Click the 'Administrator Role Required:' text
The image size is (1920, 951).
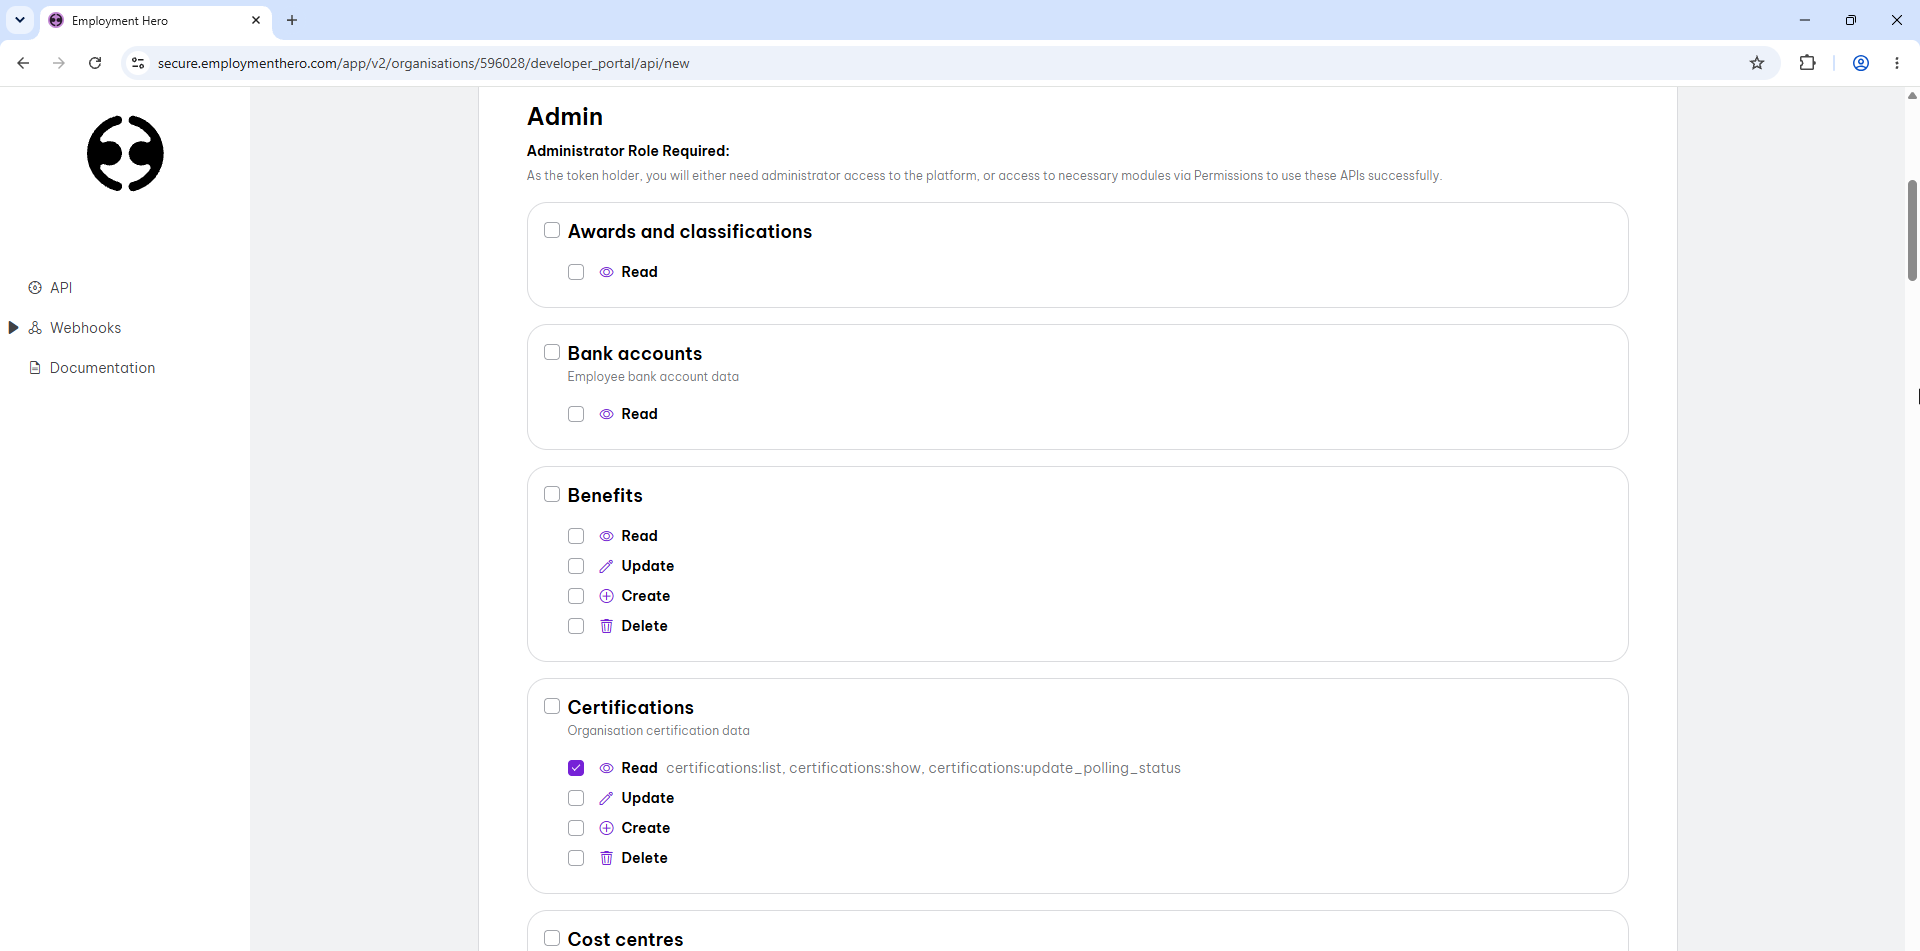(628, 151)
